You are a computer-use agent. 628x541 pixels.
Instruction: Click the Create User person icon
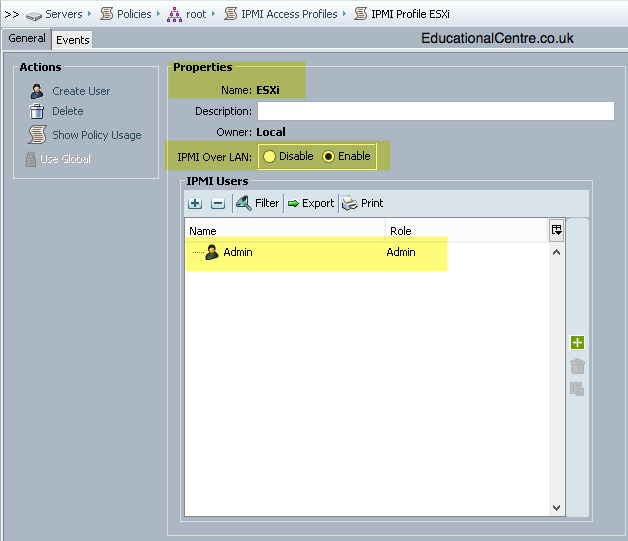point(37,91)
